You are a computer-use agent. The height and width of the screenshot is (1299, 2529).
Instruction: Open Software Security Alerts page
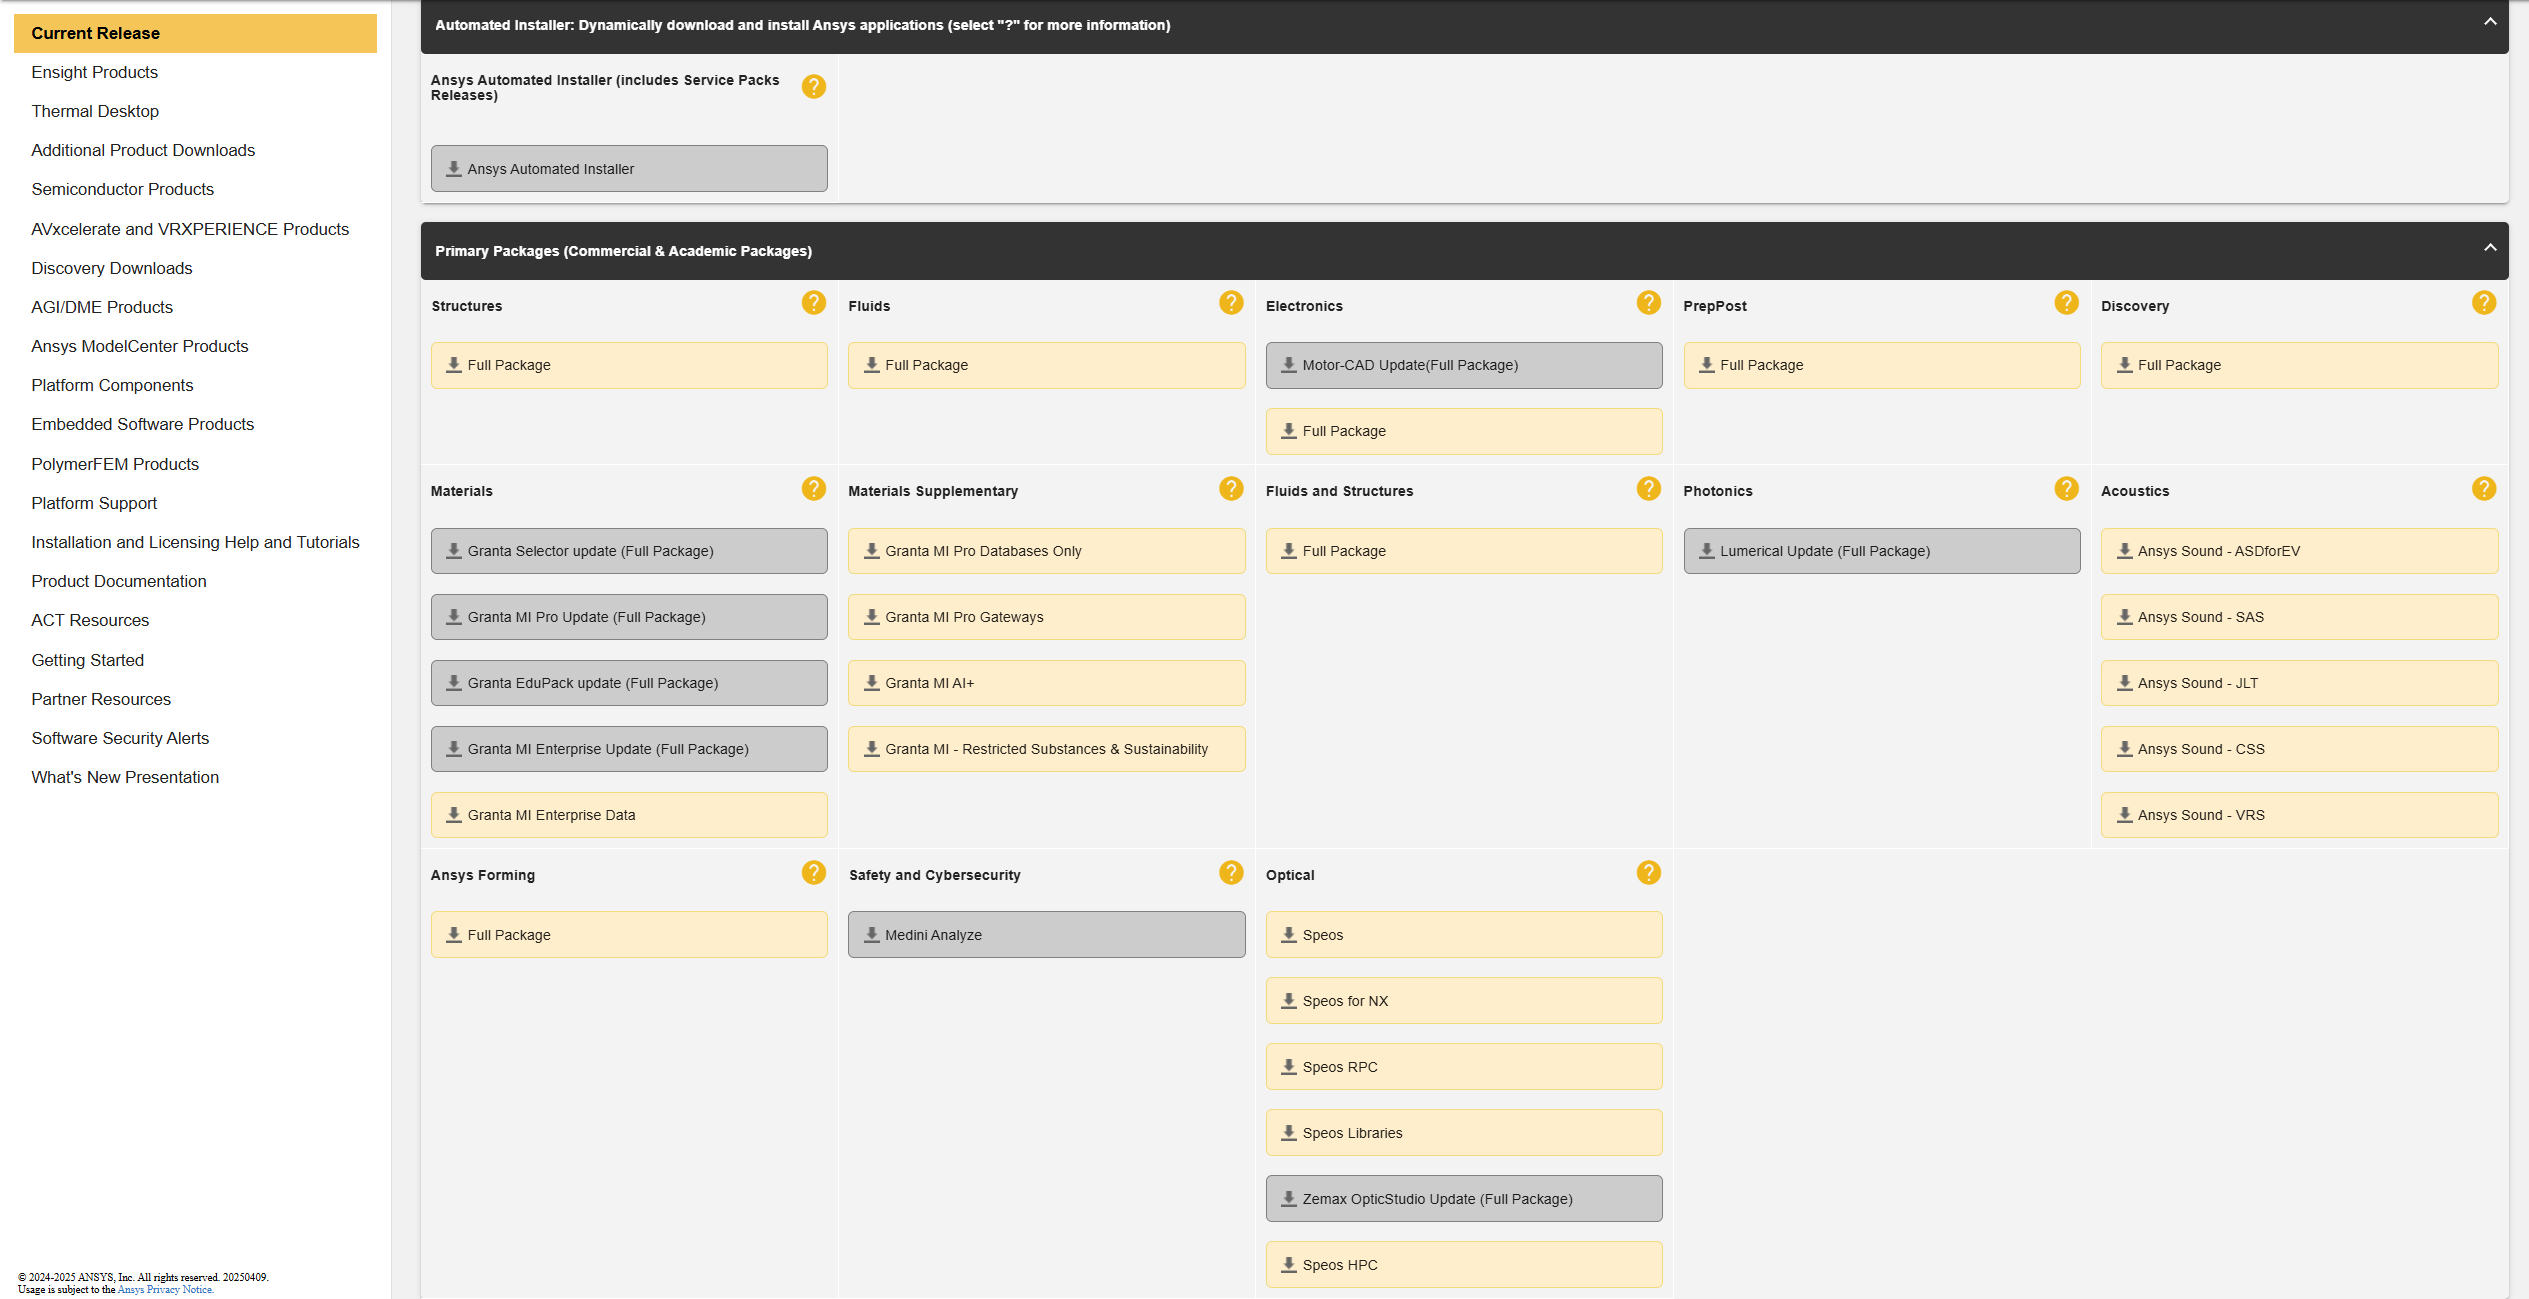click(120, 738)
